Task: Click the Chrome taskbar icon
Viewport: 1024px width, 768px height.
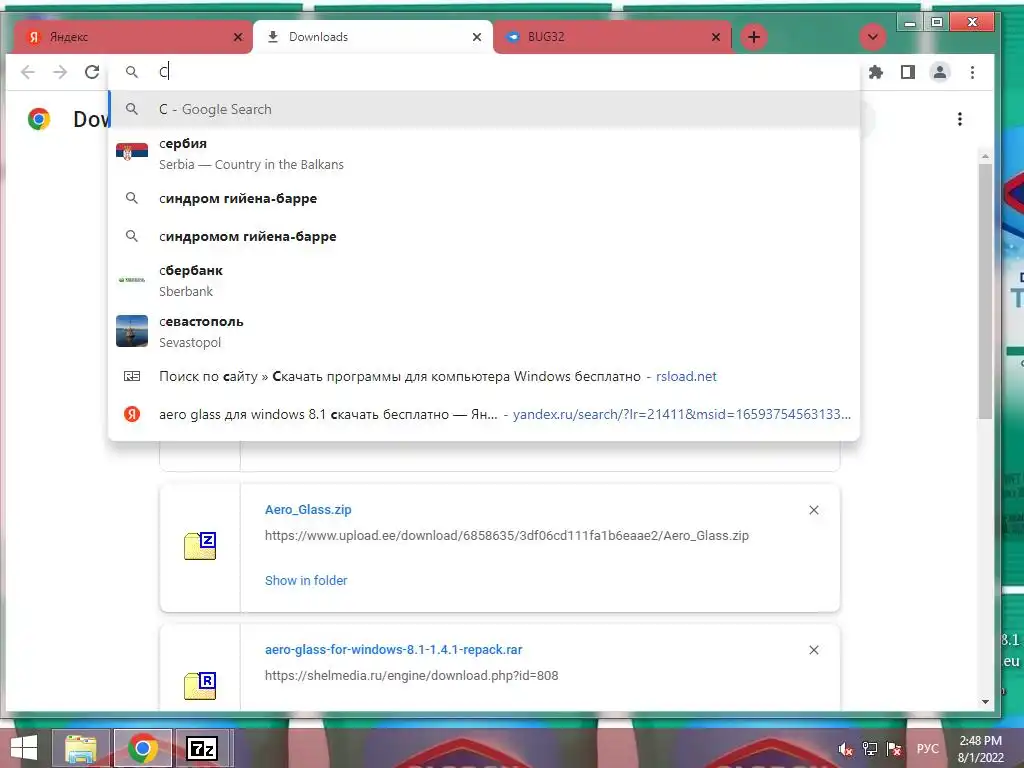Action: coord(143,748)
